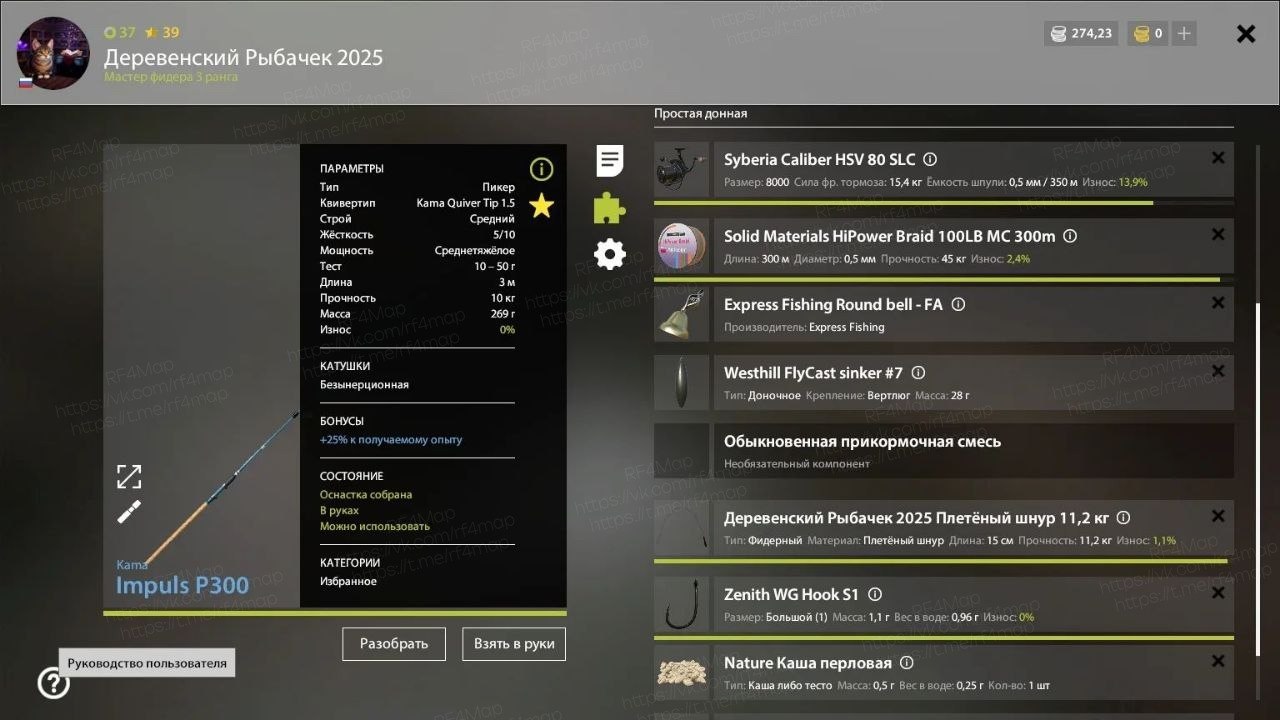Click the Разобрать button

point(394,644)
